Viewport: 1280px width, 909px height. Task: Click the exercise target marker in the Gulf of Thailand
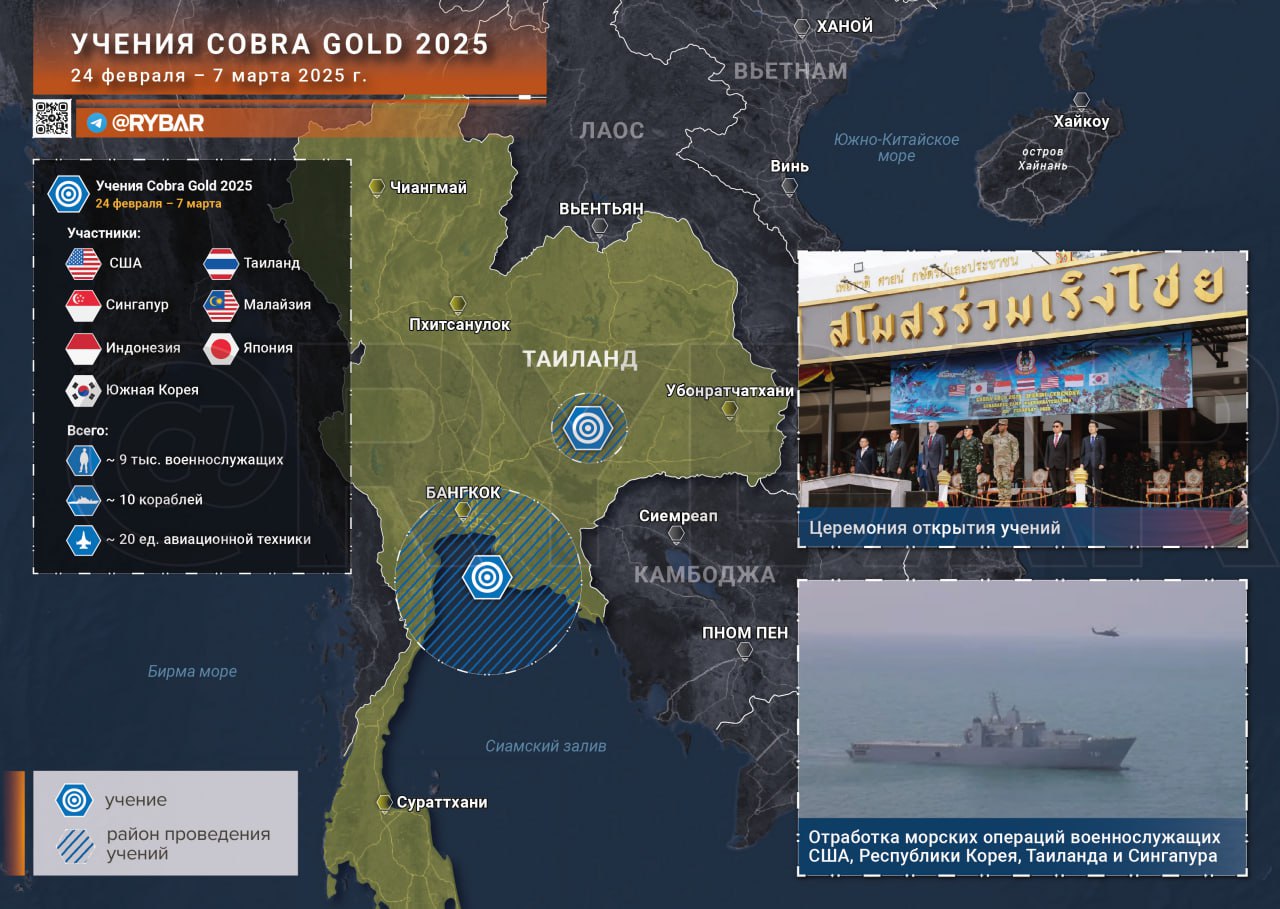point(488,577)
